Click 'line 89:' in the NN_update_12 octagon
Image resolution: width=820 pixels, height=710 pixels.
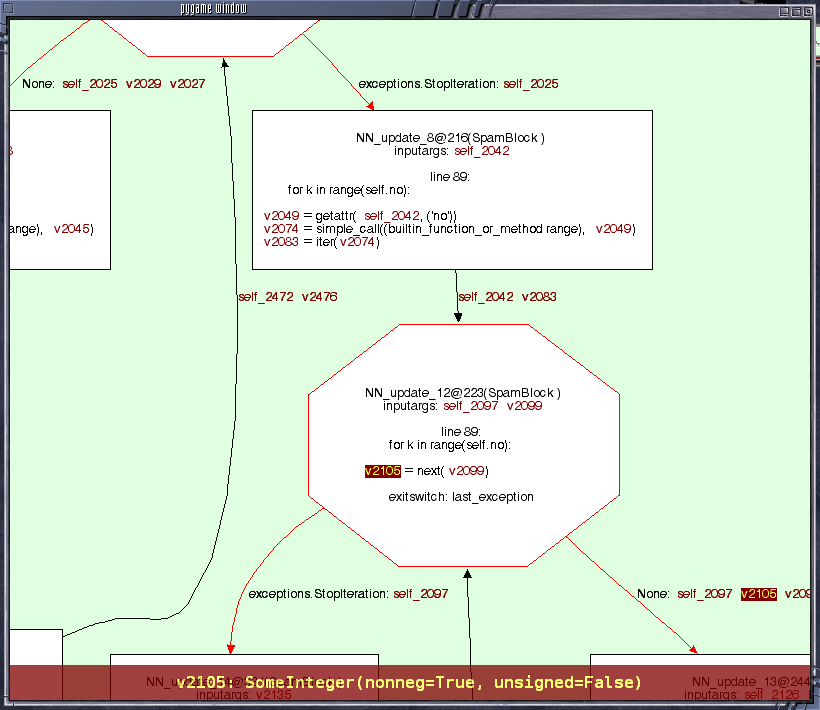[x=461, y=432]
